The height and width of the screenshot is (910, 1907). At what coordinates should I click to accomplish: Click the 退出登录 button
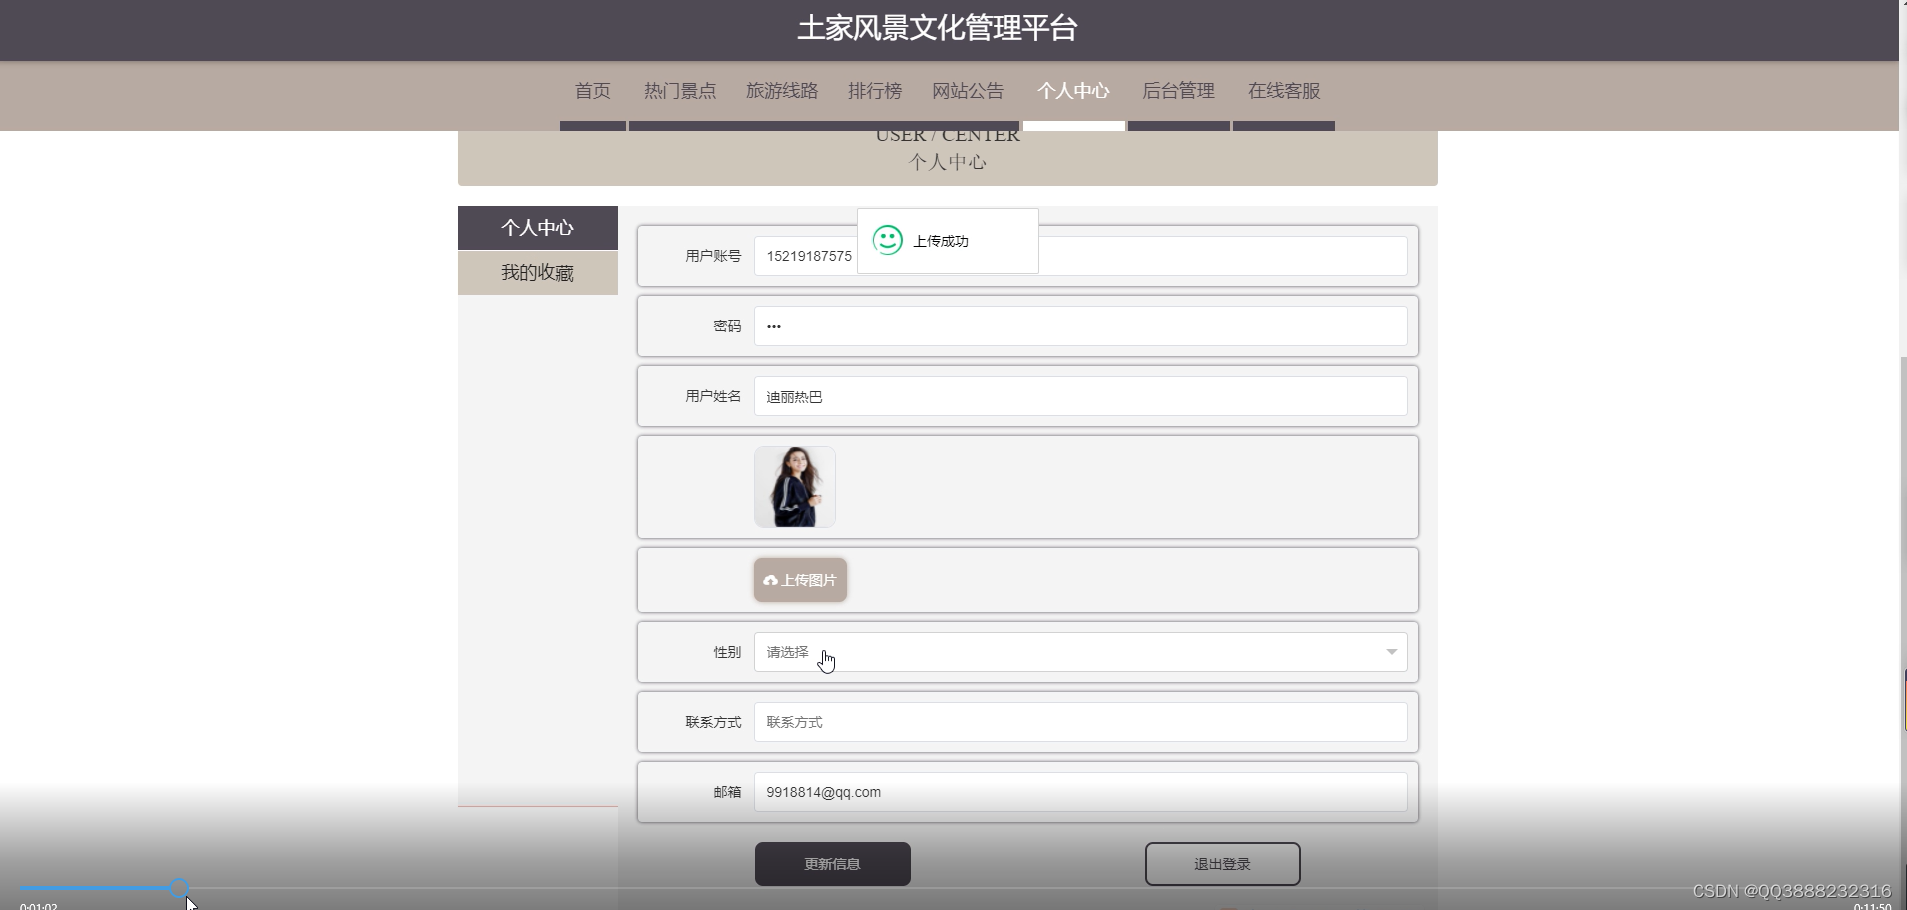point(1222,864)
